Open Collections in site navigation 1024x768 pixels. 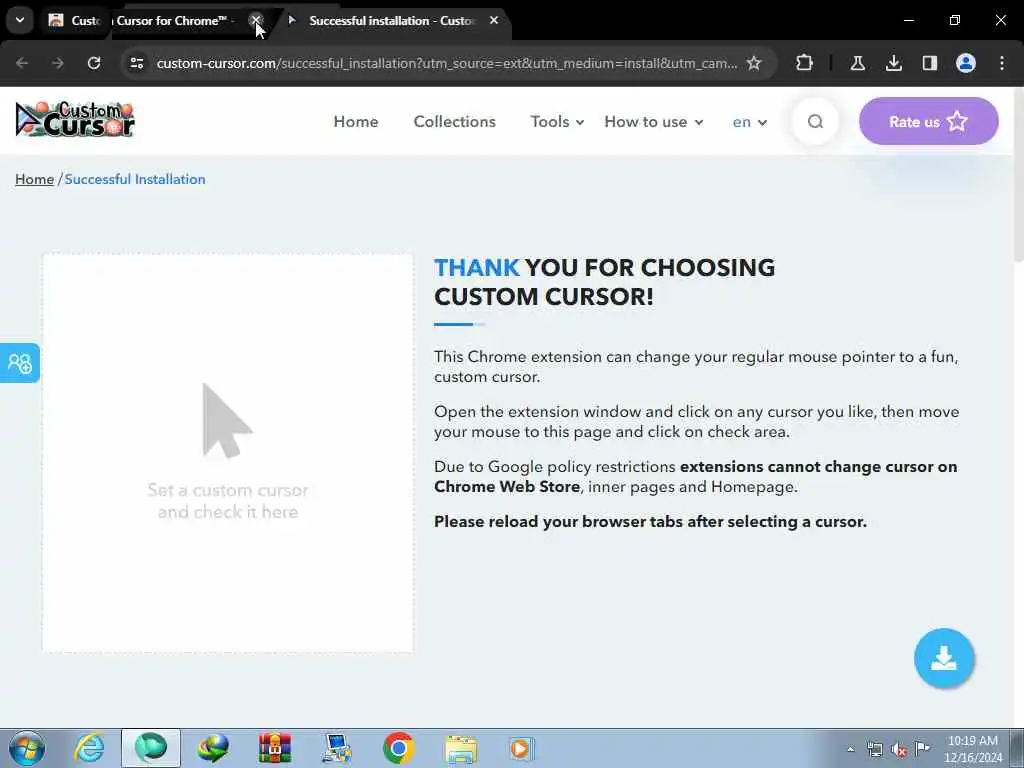(455, 122)
